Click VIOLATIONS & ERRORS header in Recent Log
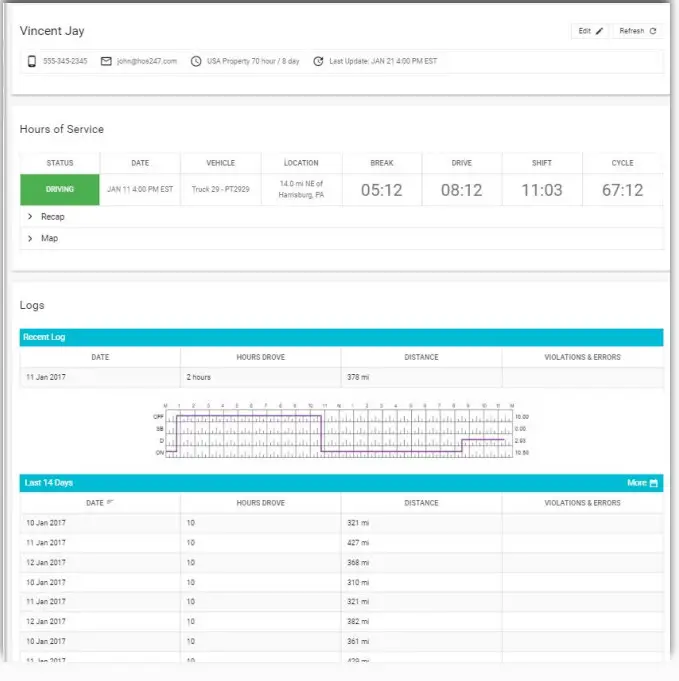This screenshot has width=679, height=681. click(582, 357)
